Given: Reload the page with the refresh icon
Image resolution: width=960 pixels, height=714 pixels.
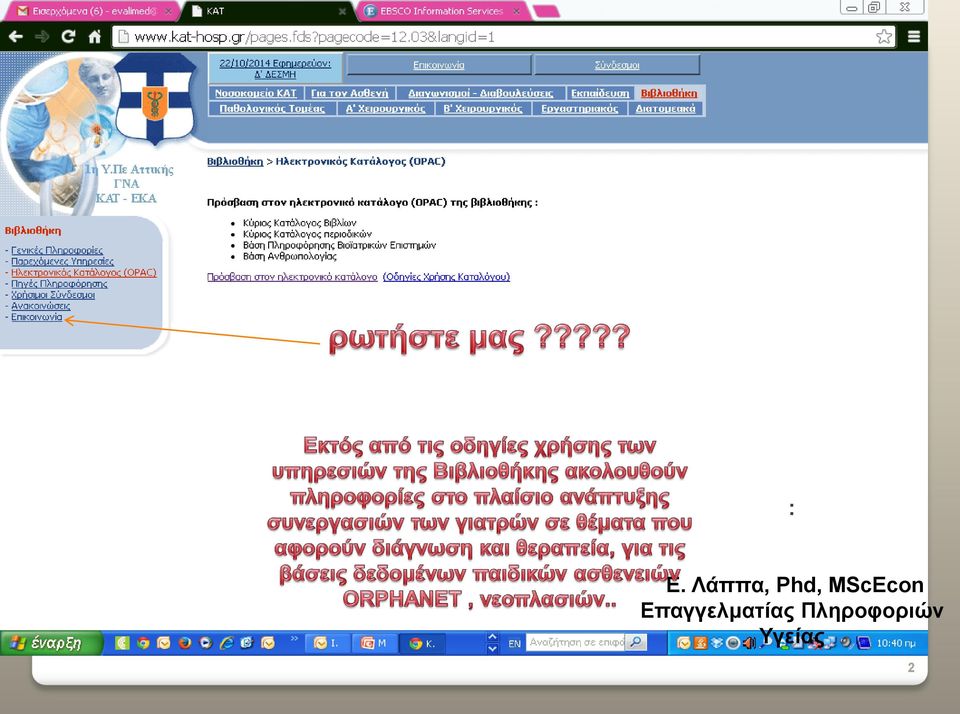Looking at the screenshot, I should [x=68, y=37].
